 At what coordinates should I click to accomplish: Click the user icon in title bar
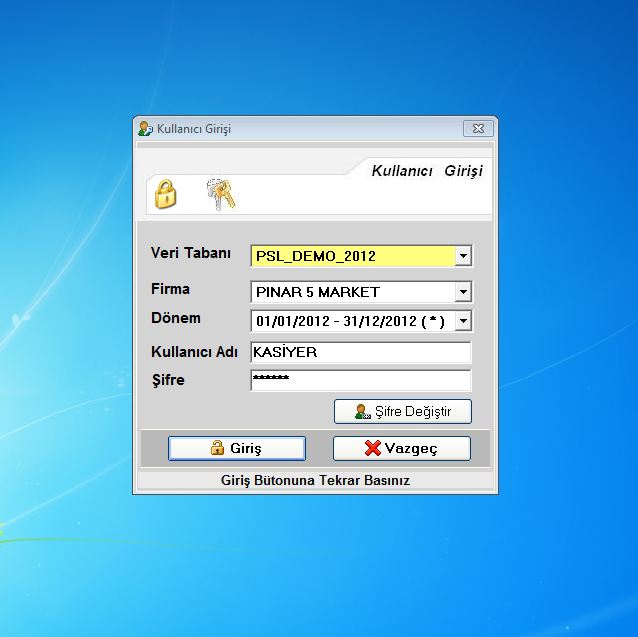click(145, 129)
